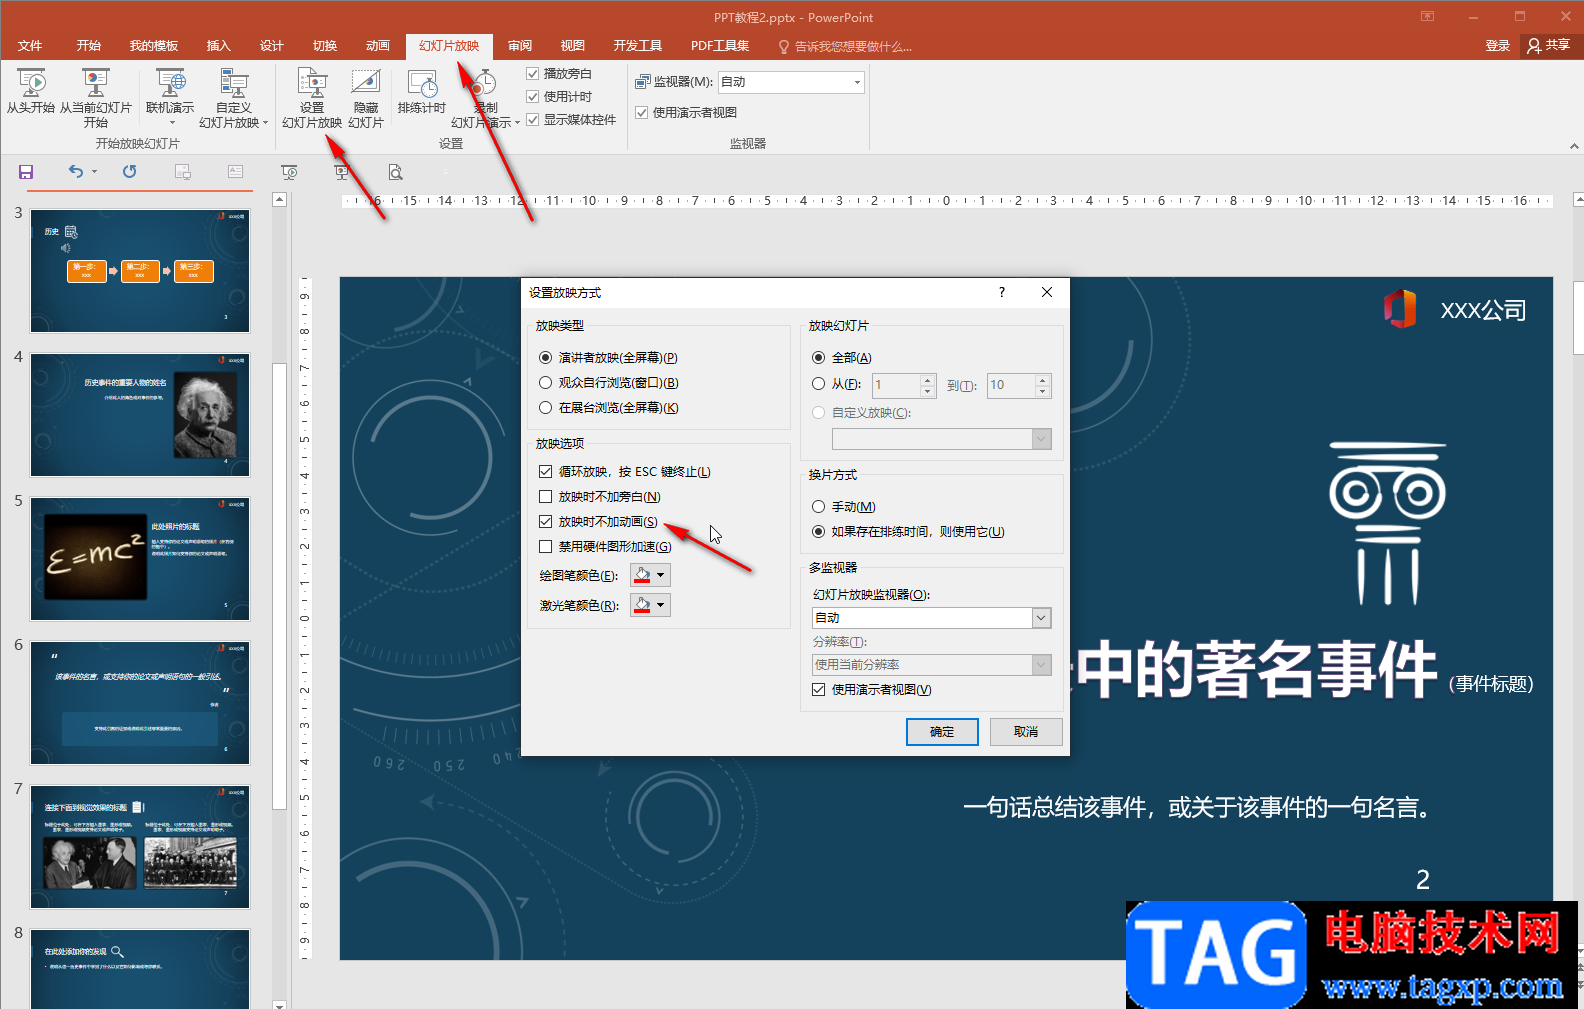Open online presentation (联机演示) tool
Image resolution: width=1584 pixels, height=1009 pixels.
click(x=170, y=98)
